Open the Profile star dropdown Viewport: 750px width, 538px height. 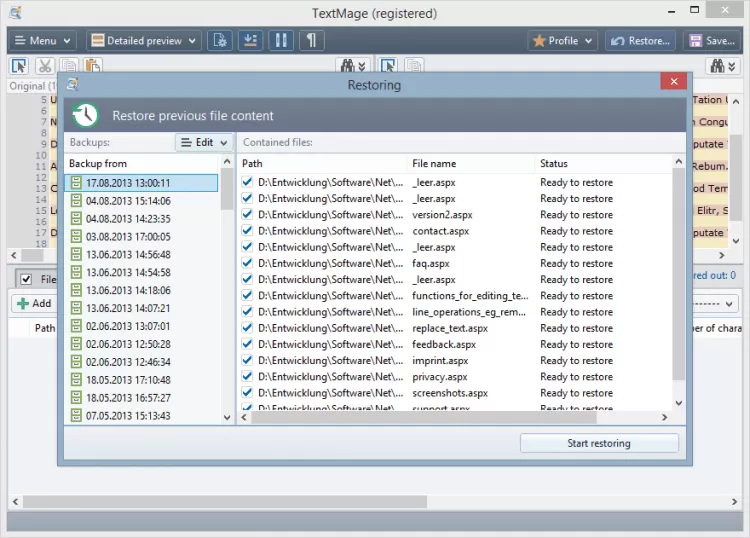tap(562, 41)
